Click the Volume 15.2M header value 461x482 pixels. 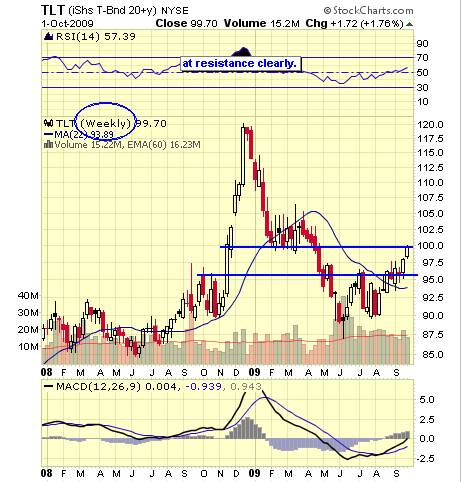pyautogui.click(x=262, y=23)
